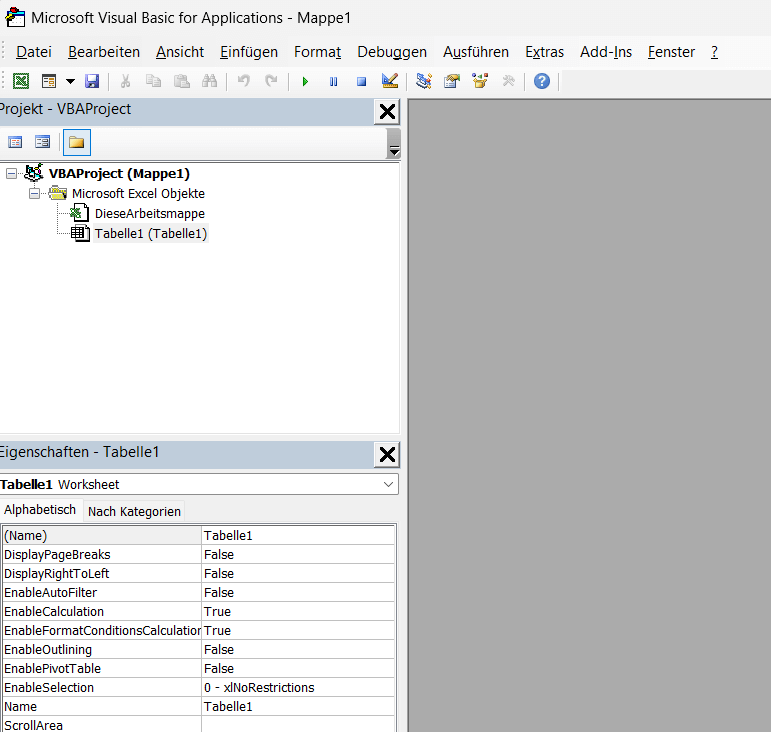Pause execution with the Break icon
The height and width of the screenshot is (732, 771).
(333, 81)
